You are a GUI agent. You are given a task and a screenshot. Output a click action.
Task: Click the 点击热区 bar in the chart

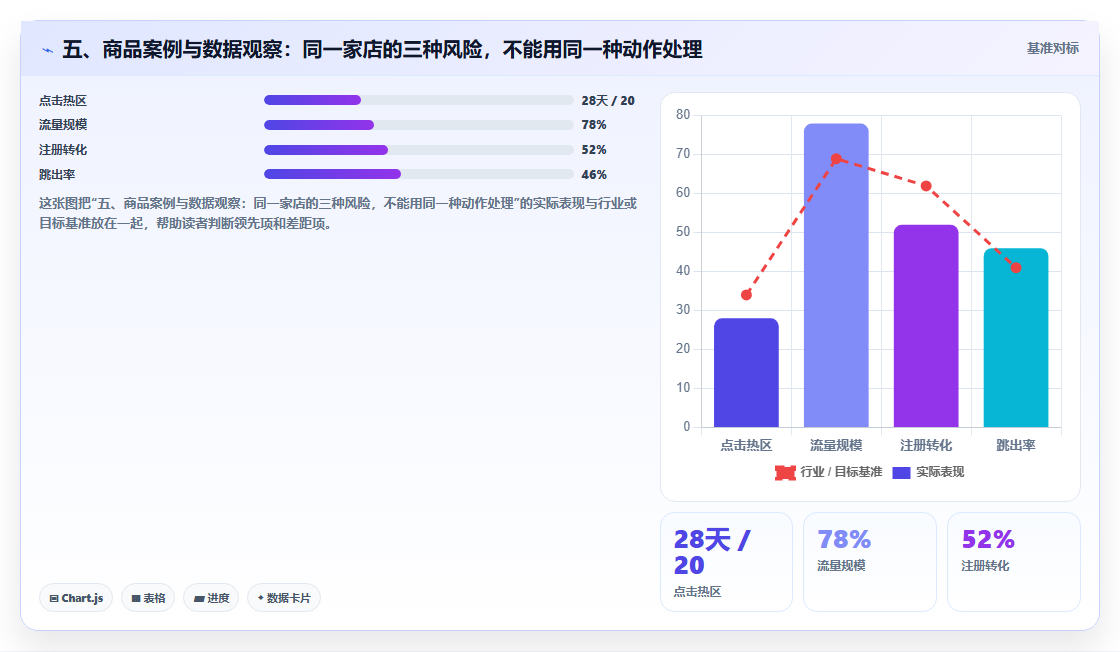746,373
